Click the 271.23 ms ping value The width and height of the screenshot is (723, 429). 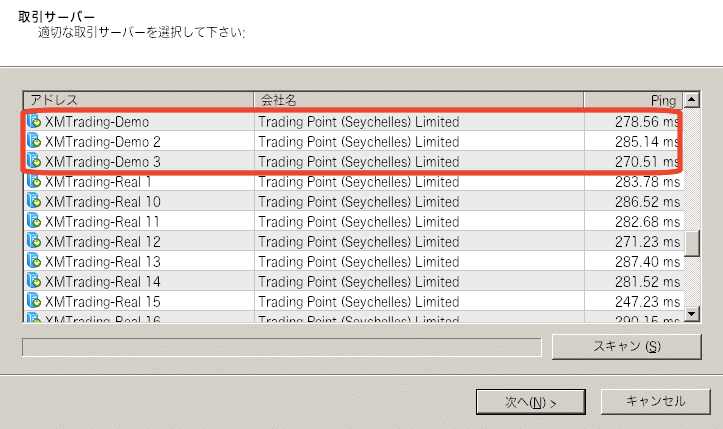click(x=647, y=242)
